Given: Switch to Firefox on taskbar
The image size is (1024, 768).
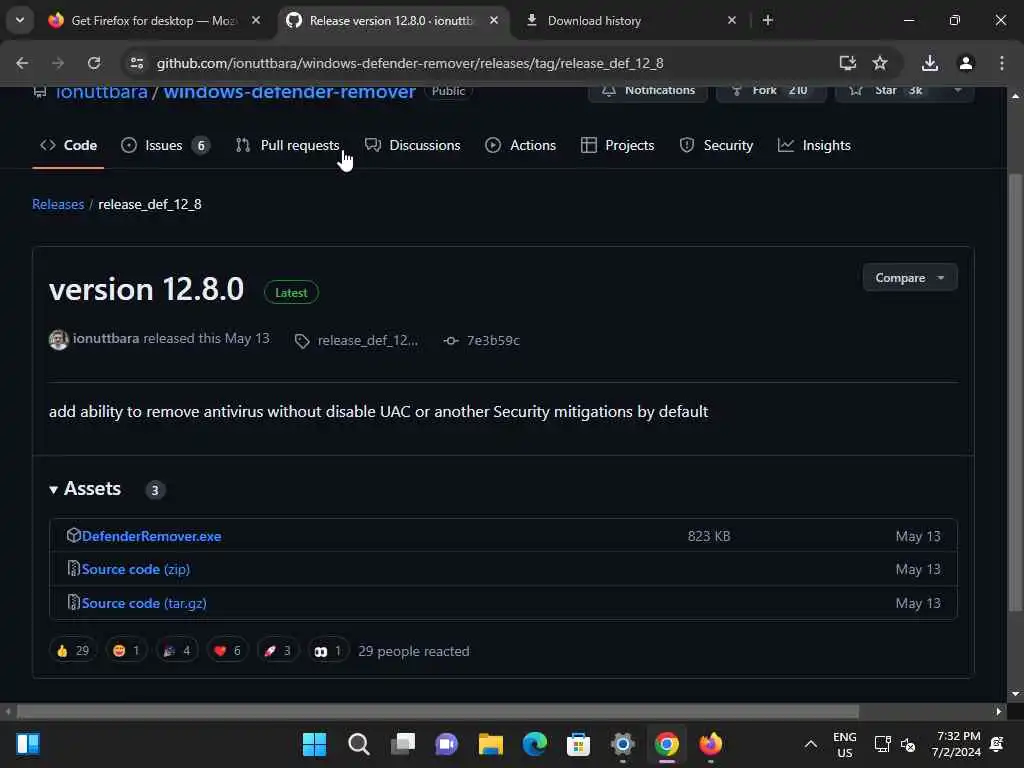Looking at the screenshot, I should pyautogui.click(x=711, y=744).
